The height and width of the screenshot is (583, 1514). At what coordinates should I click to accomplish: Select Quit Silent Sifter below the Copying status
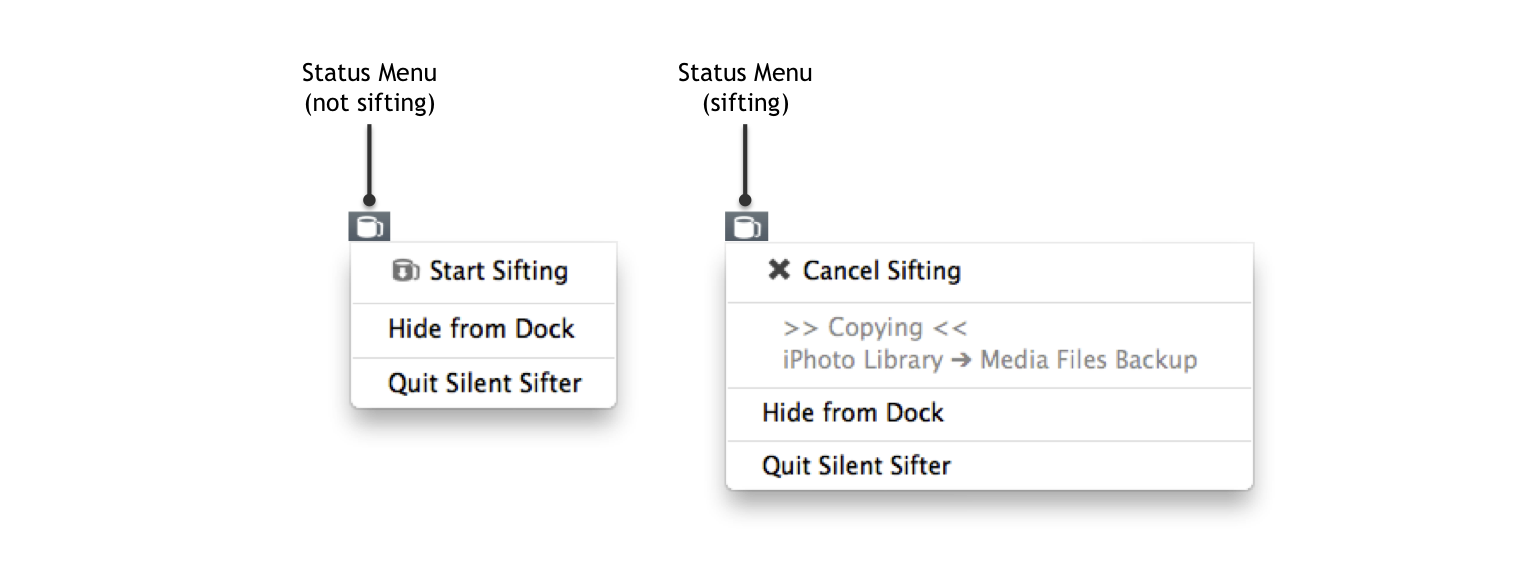point(989,465)
